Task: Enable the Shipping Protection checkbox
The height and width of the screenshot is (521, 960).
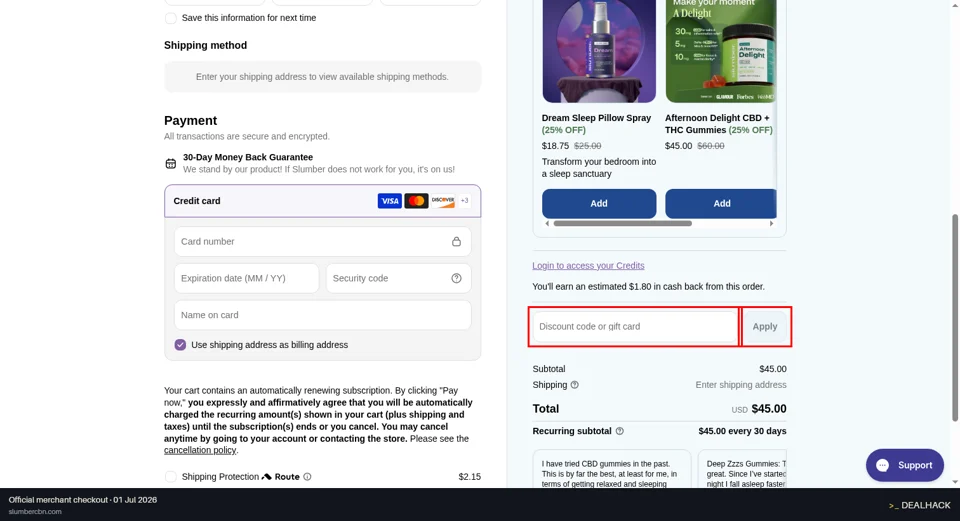Action: pyautogui.click(x=171, y=477)
